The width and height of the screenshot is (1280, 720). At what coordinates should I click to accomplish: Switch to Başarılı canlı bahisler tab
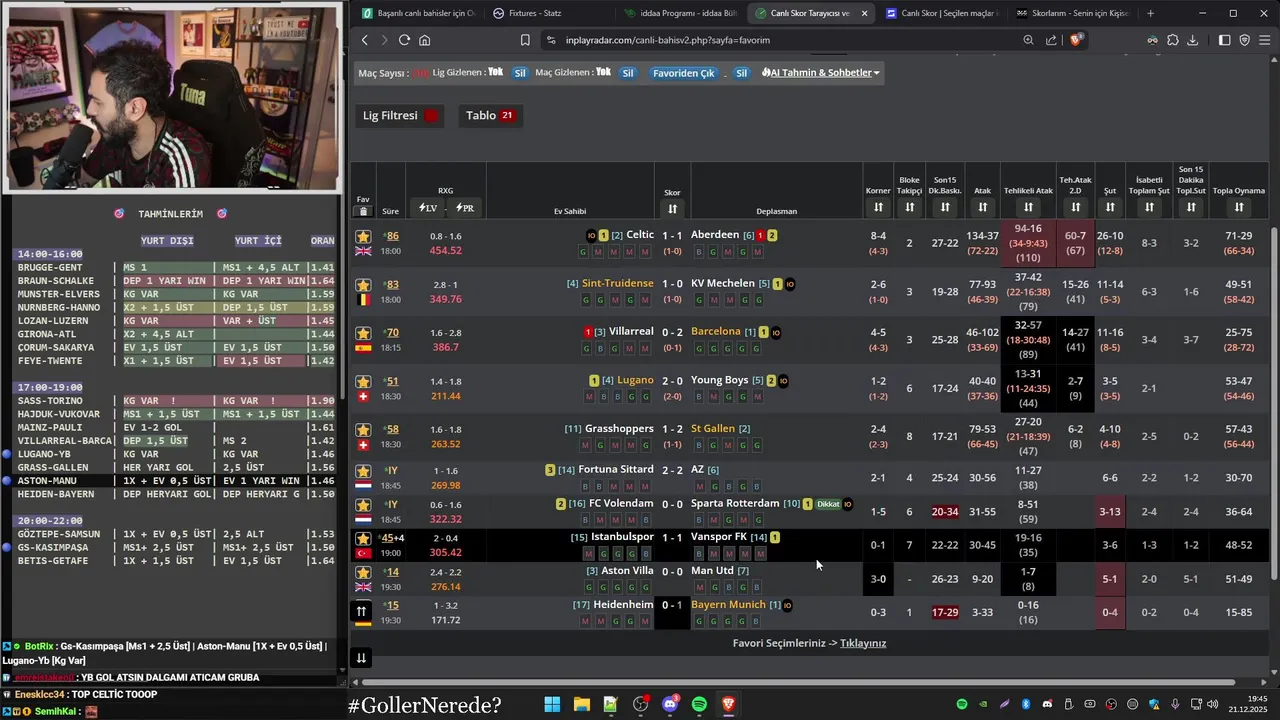pos(418,13)
